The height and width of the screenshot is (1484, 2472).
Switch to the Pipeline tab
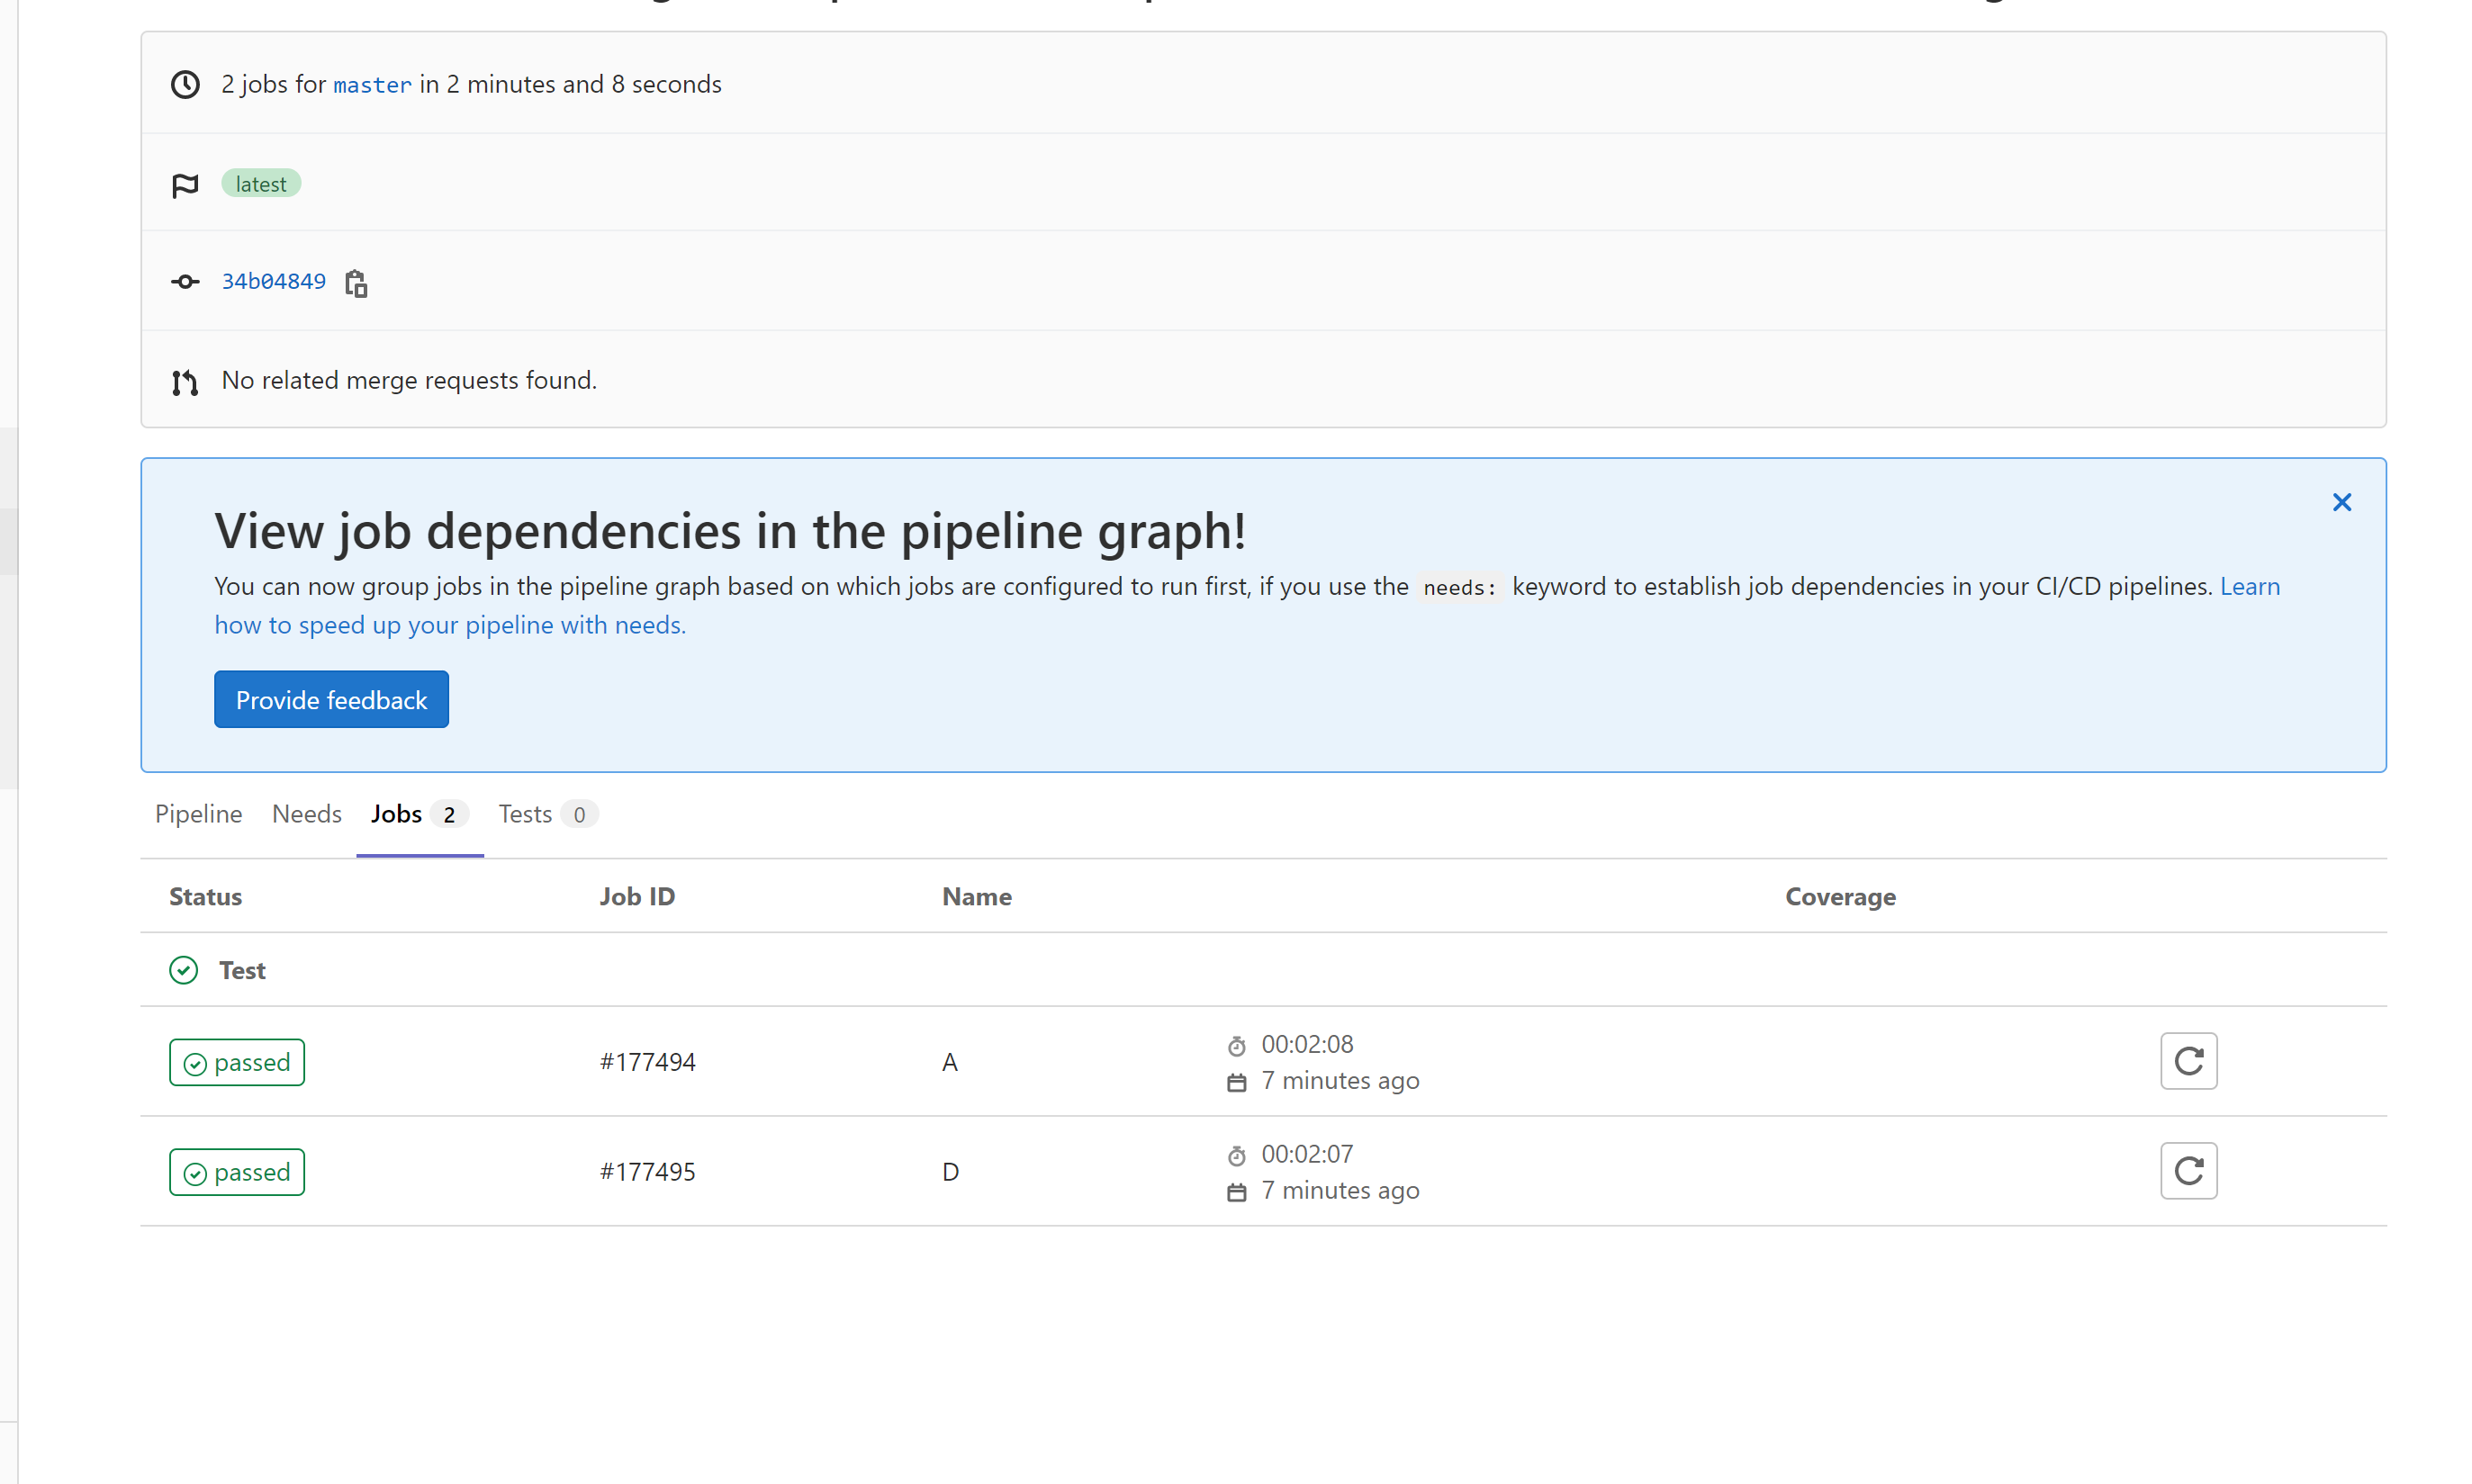coord(198,815)
